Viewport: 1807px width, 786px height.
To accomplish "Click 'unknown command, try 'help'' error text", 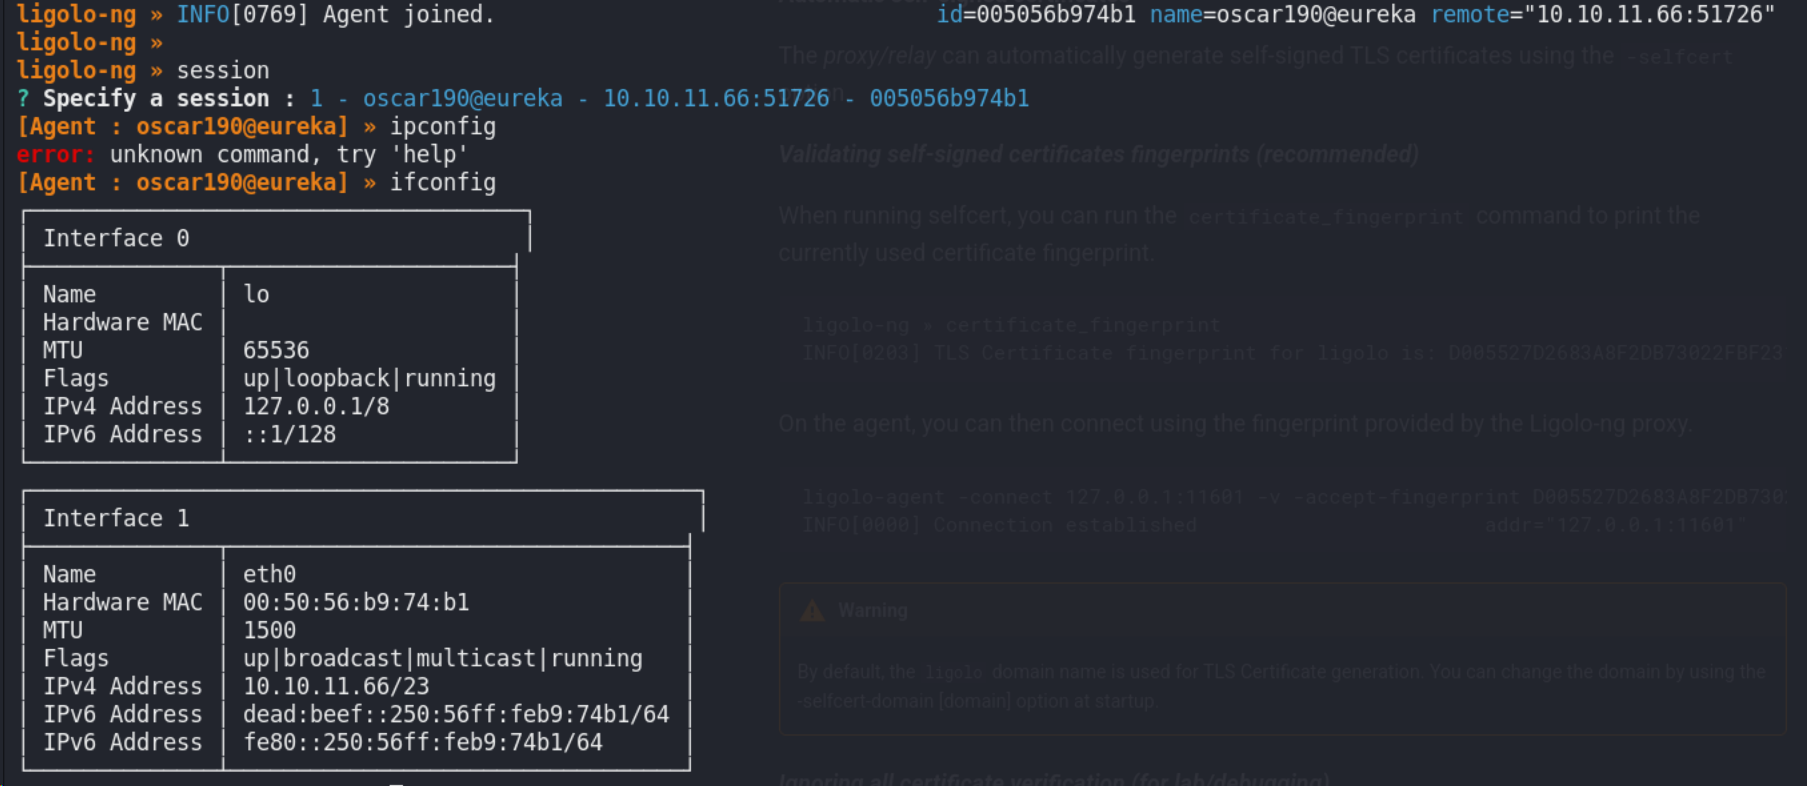I will tap(289, 155).
